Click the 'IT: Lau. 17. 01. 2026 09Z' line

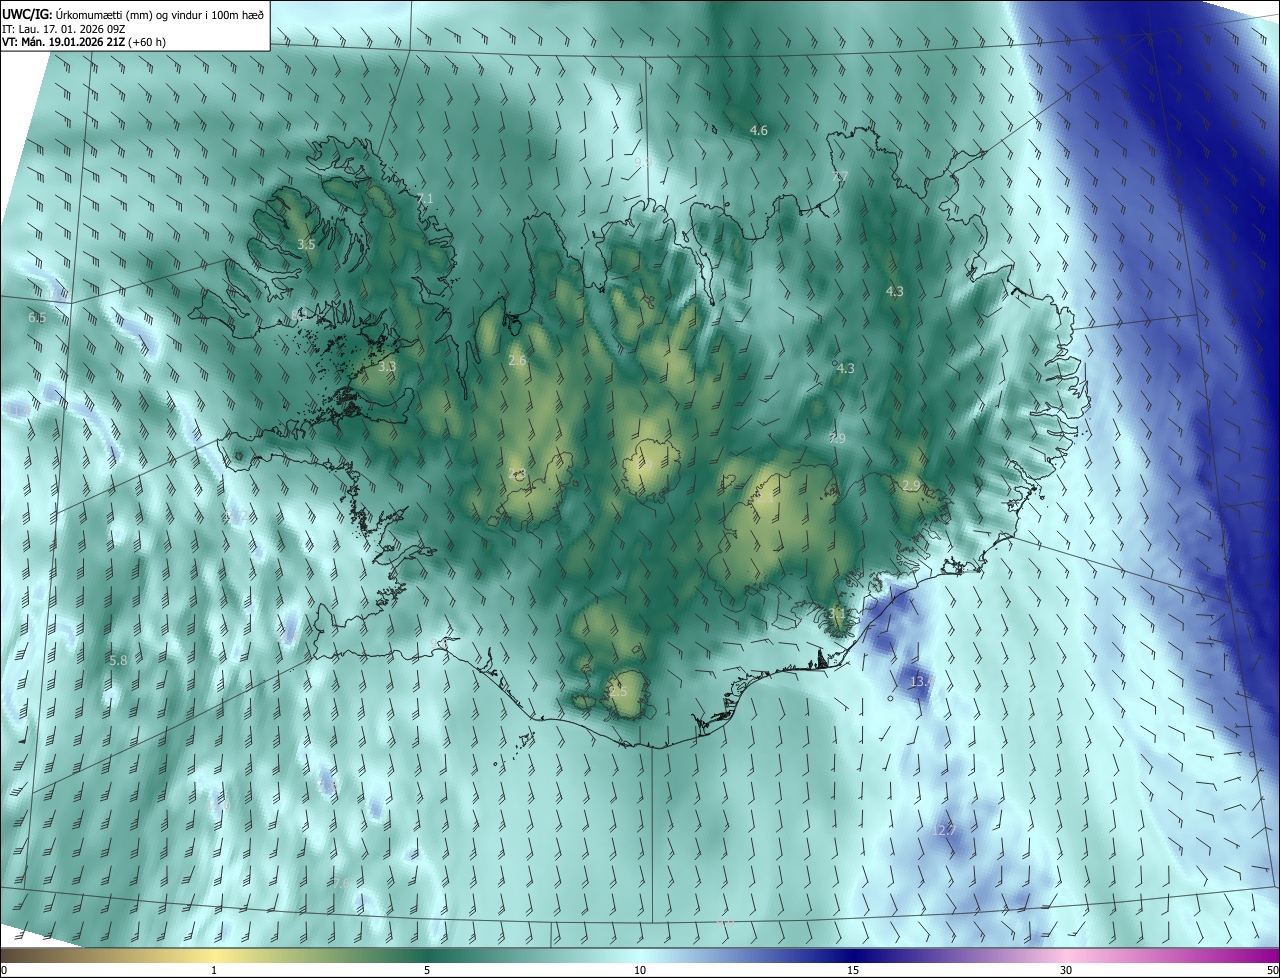tap(64, 29)
